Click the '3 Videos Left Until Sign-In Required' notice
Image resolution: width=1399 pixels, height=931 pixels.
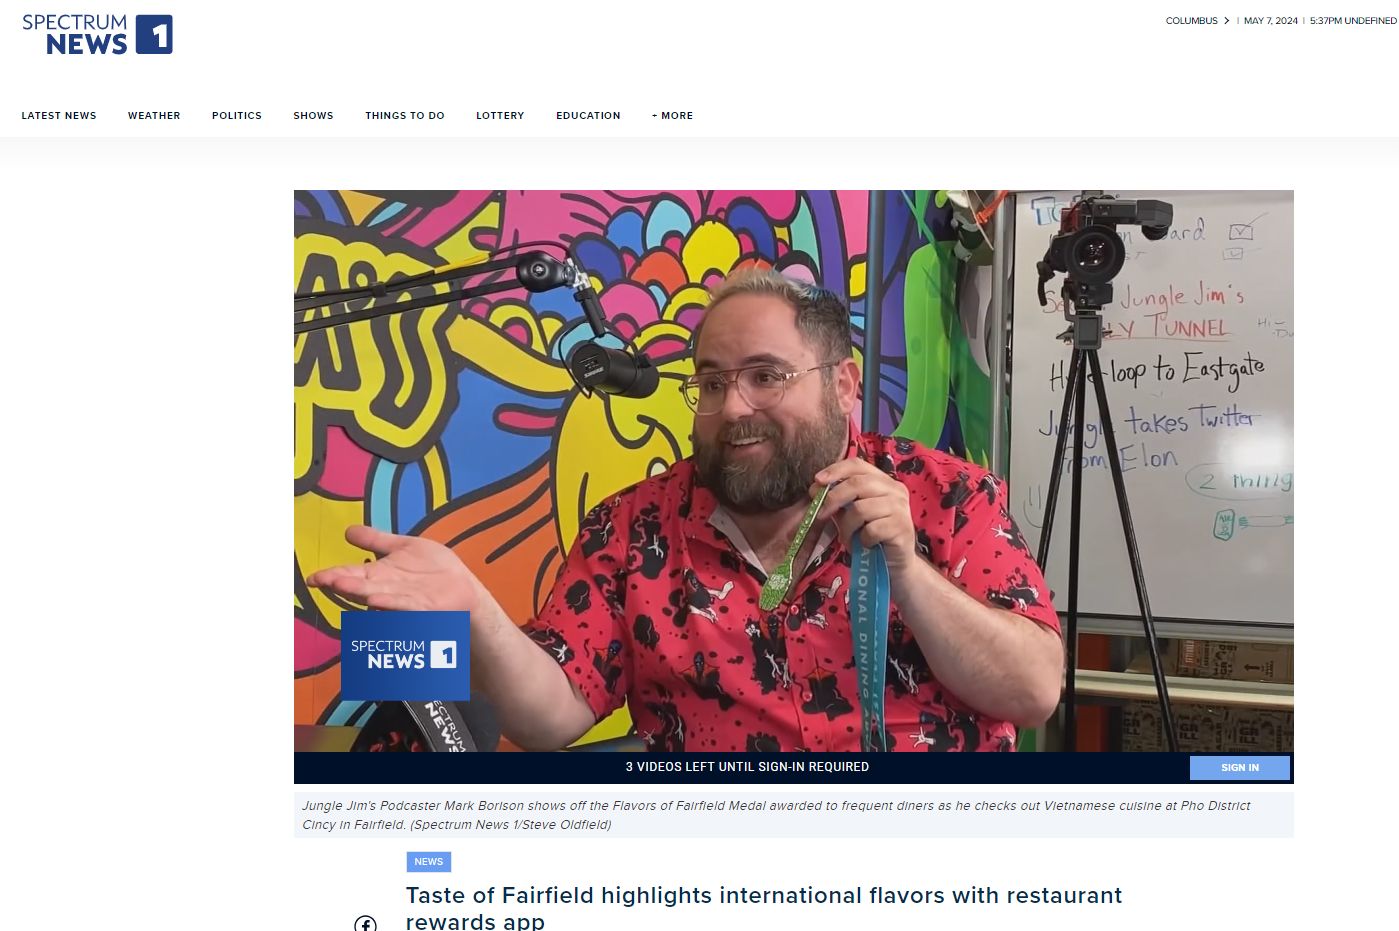tap(747, 767)
